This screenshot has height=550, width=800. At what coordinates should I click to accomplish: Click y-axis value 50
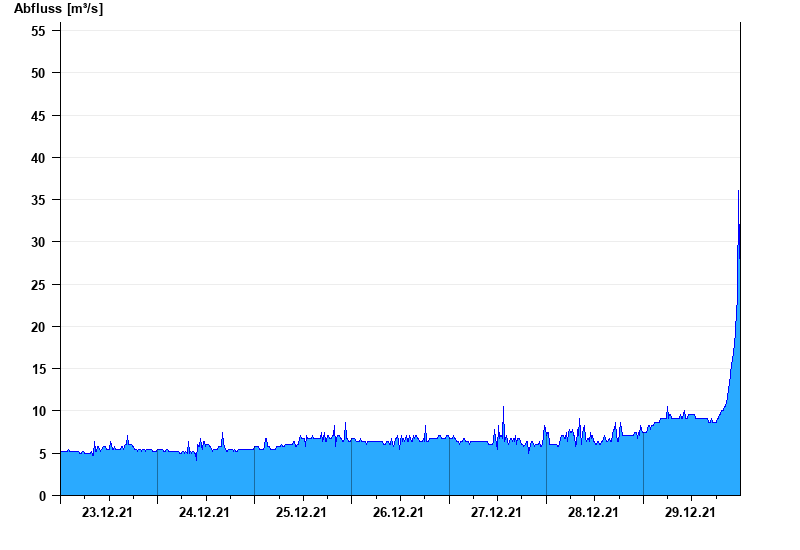pos(38,73)
